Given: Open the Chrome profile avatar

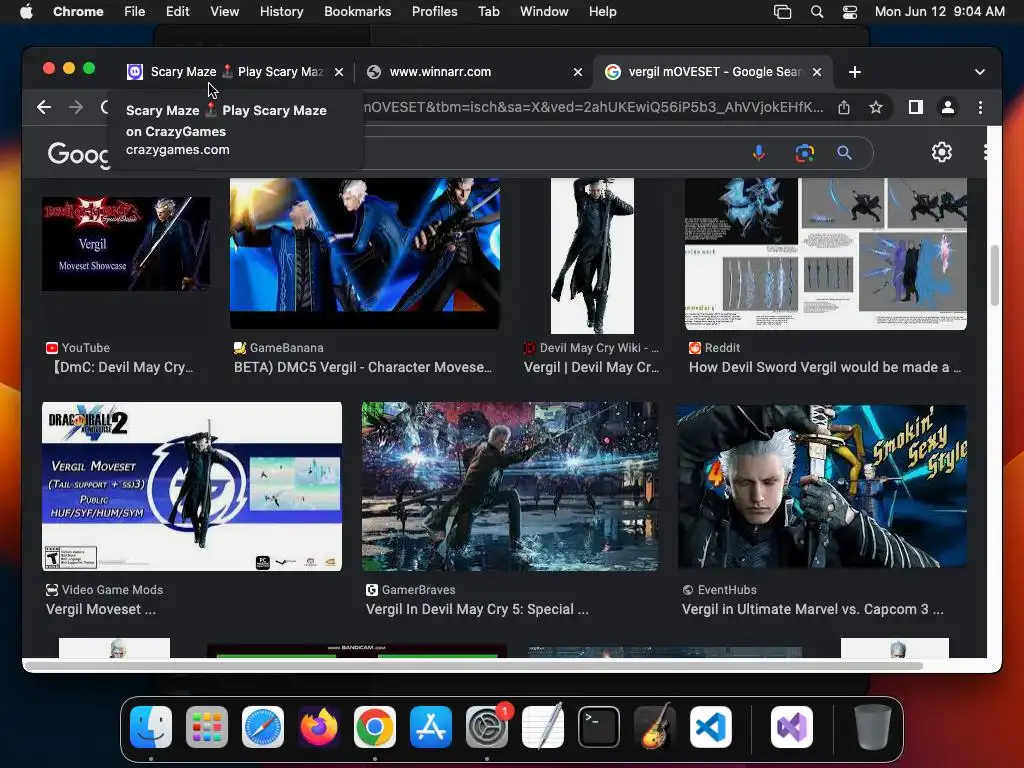Looking at the screenshot, I should pos(948,107).
